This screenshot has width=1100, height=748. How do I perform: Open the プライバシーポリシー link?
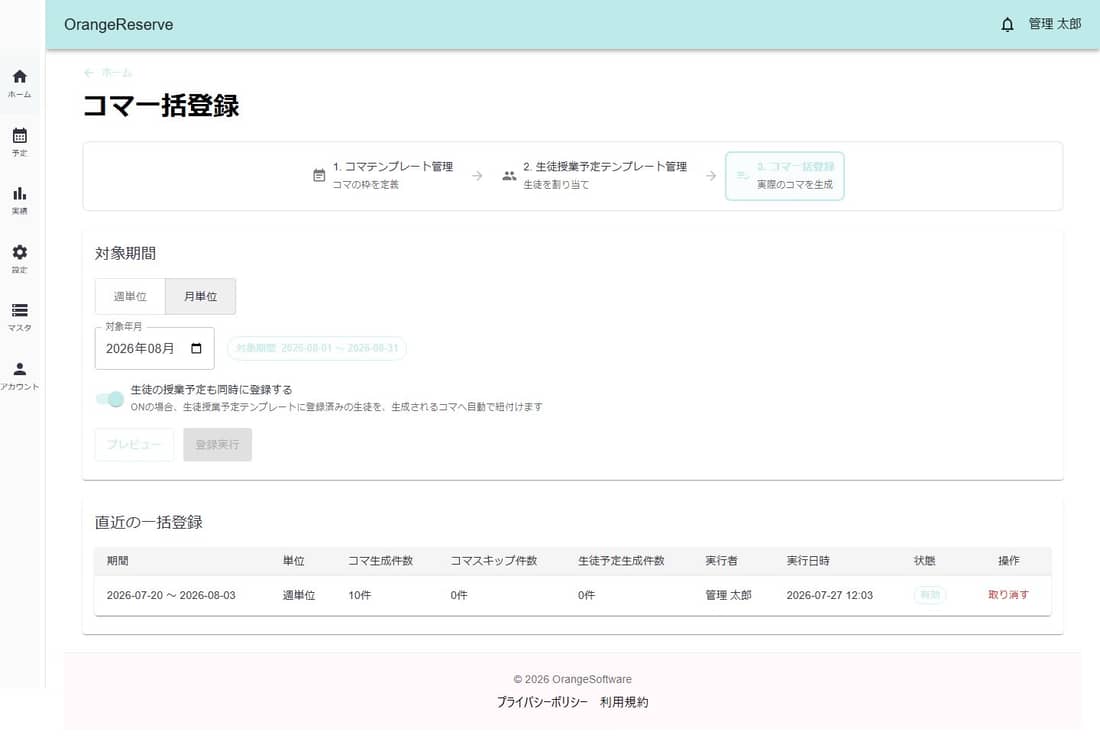point(542,702)
